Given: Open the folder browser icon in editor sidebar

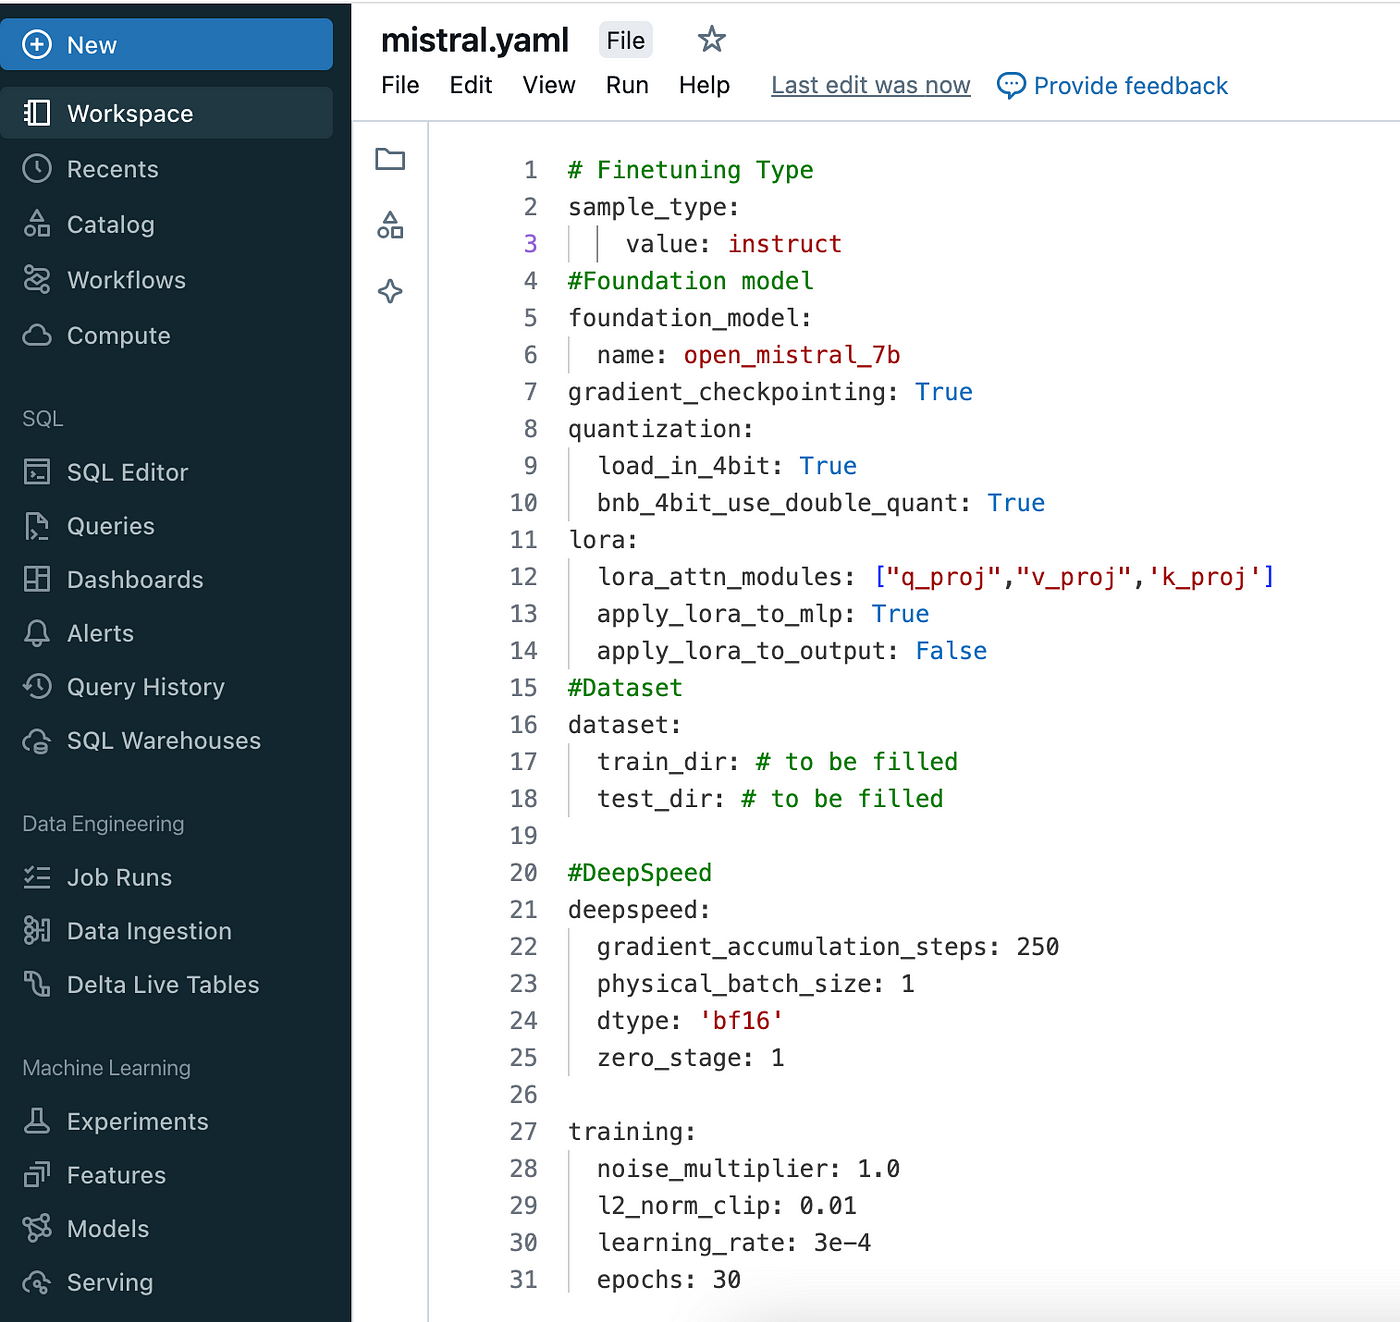Looking at the screenshot, I should (x=390, y=159).
